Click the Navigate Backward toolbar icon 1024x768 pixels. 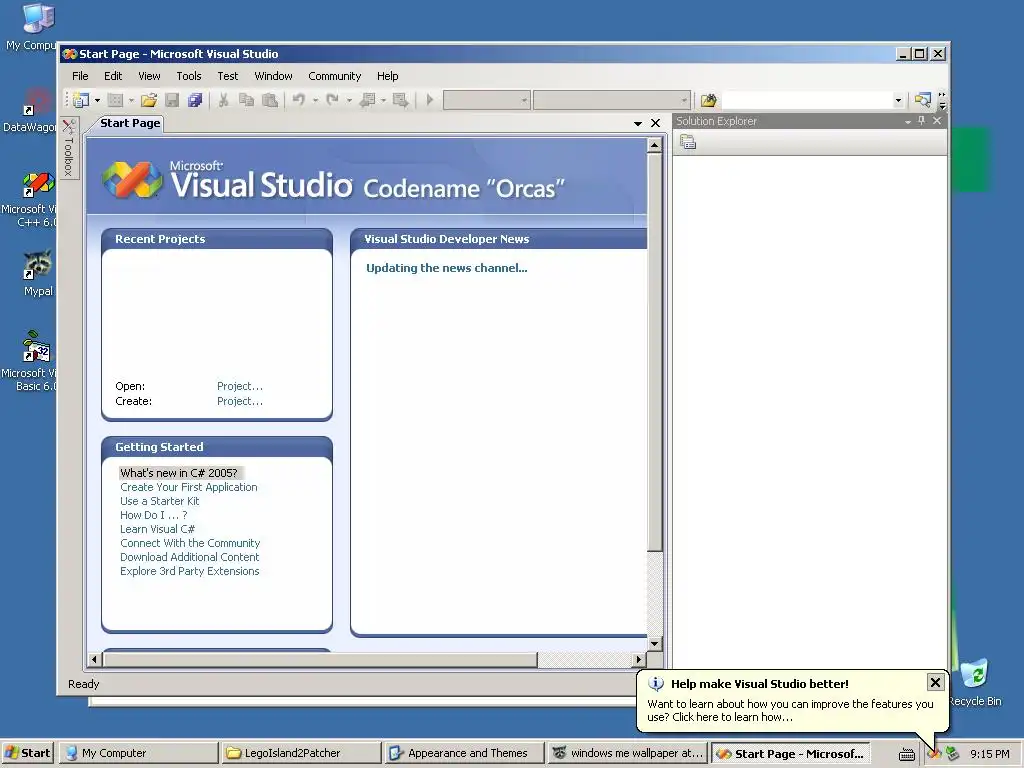coord(368,100)
